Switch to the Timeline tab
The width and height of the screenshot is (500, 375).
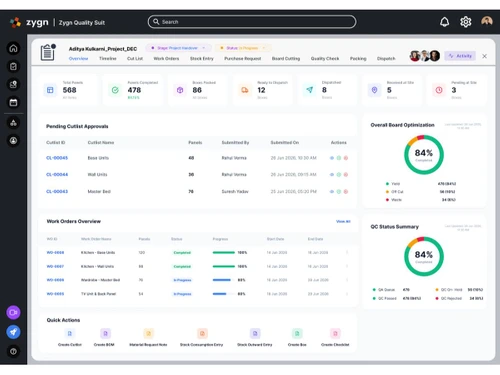coord(108,59)
